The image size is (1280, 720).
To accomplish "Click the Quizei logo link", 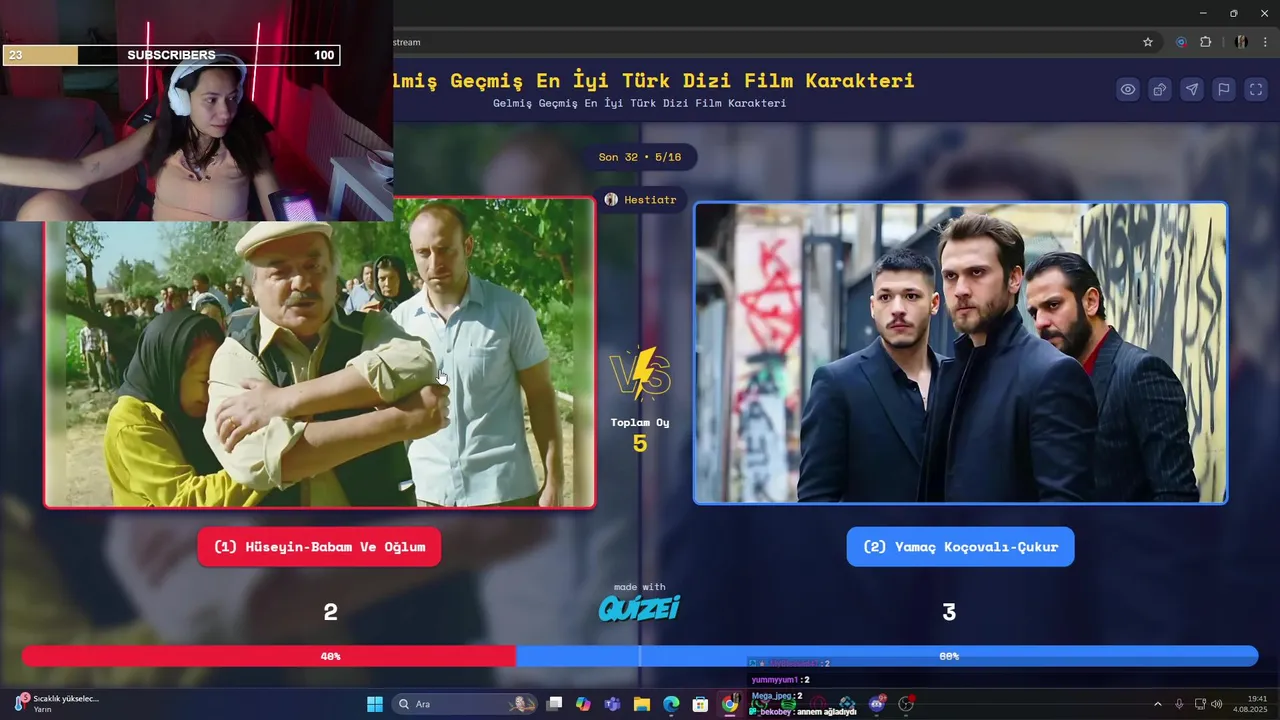I will pyautogui.click(x=640, y=607).
